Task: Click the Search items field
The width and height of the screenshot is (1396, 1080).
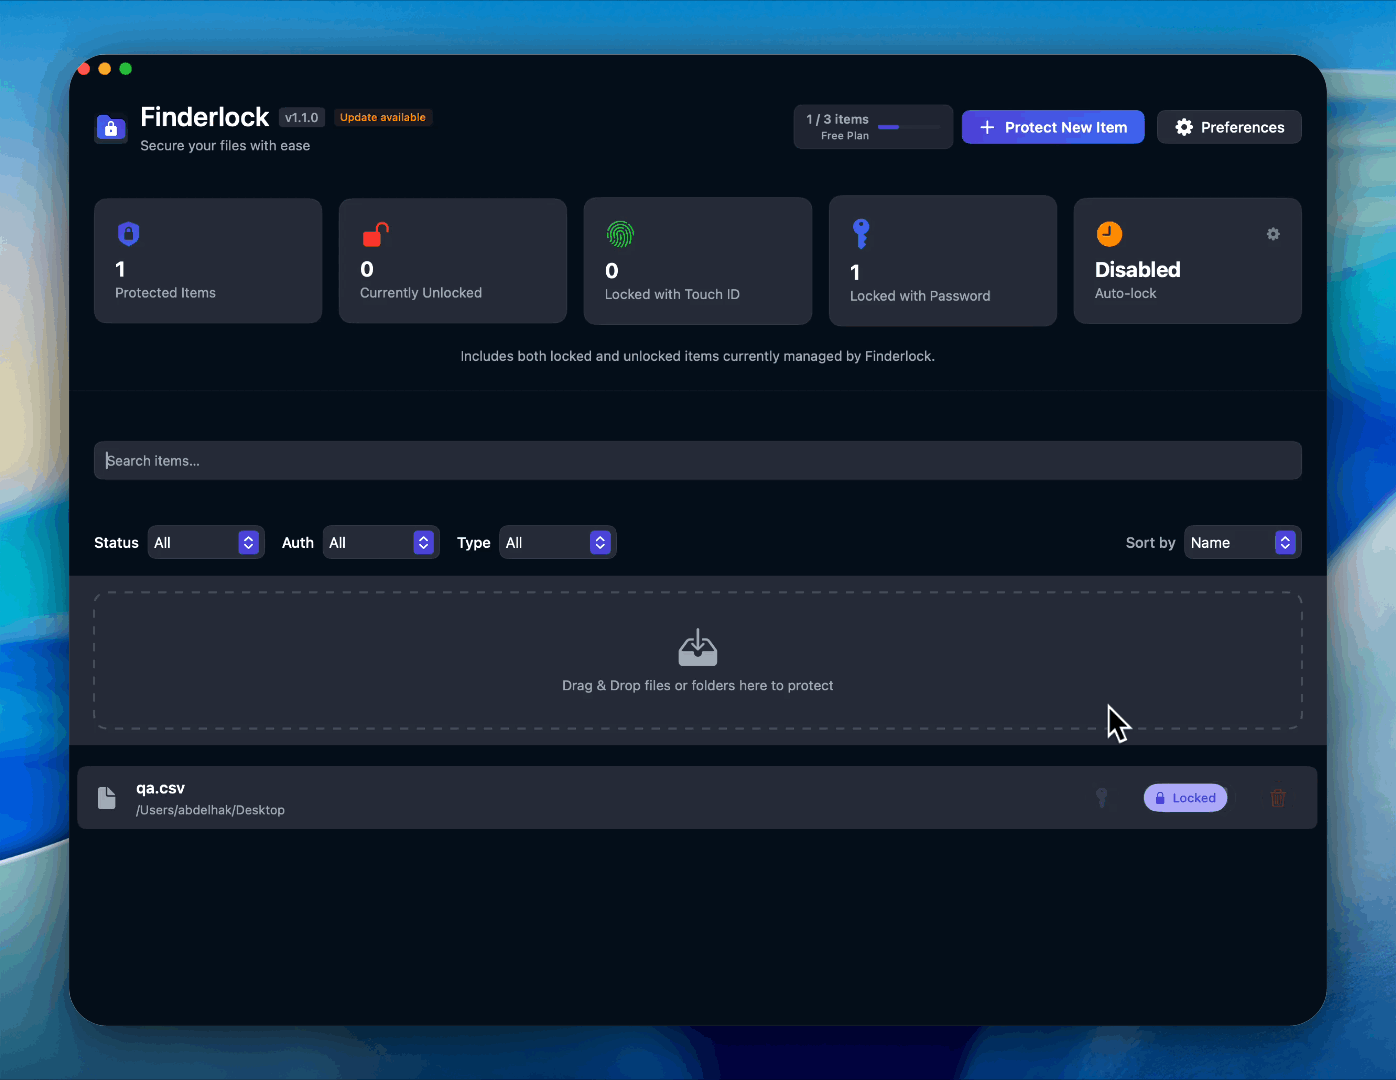Action: (x=698, y=461)
